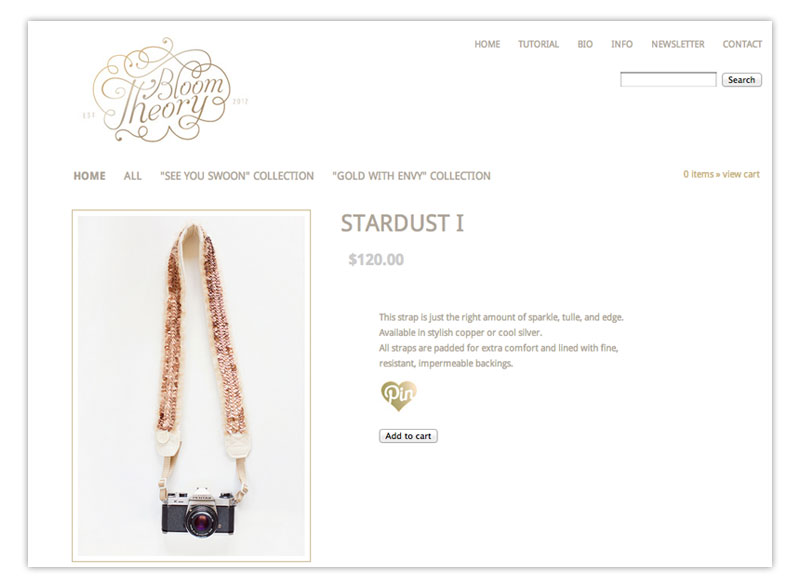Click the gold Pin heart icon

[398, 395]
